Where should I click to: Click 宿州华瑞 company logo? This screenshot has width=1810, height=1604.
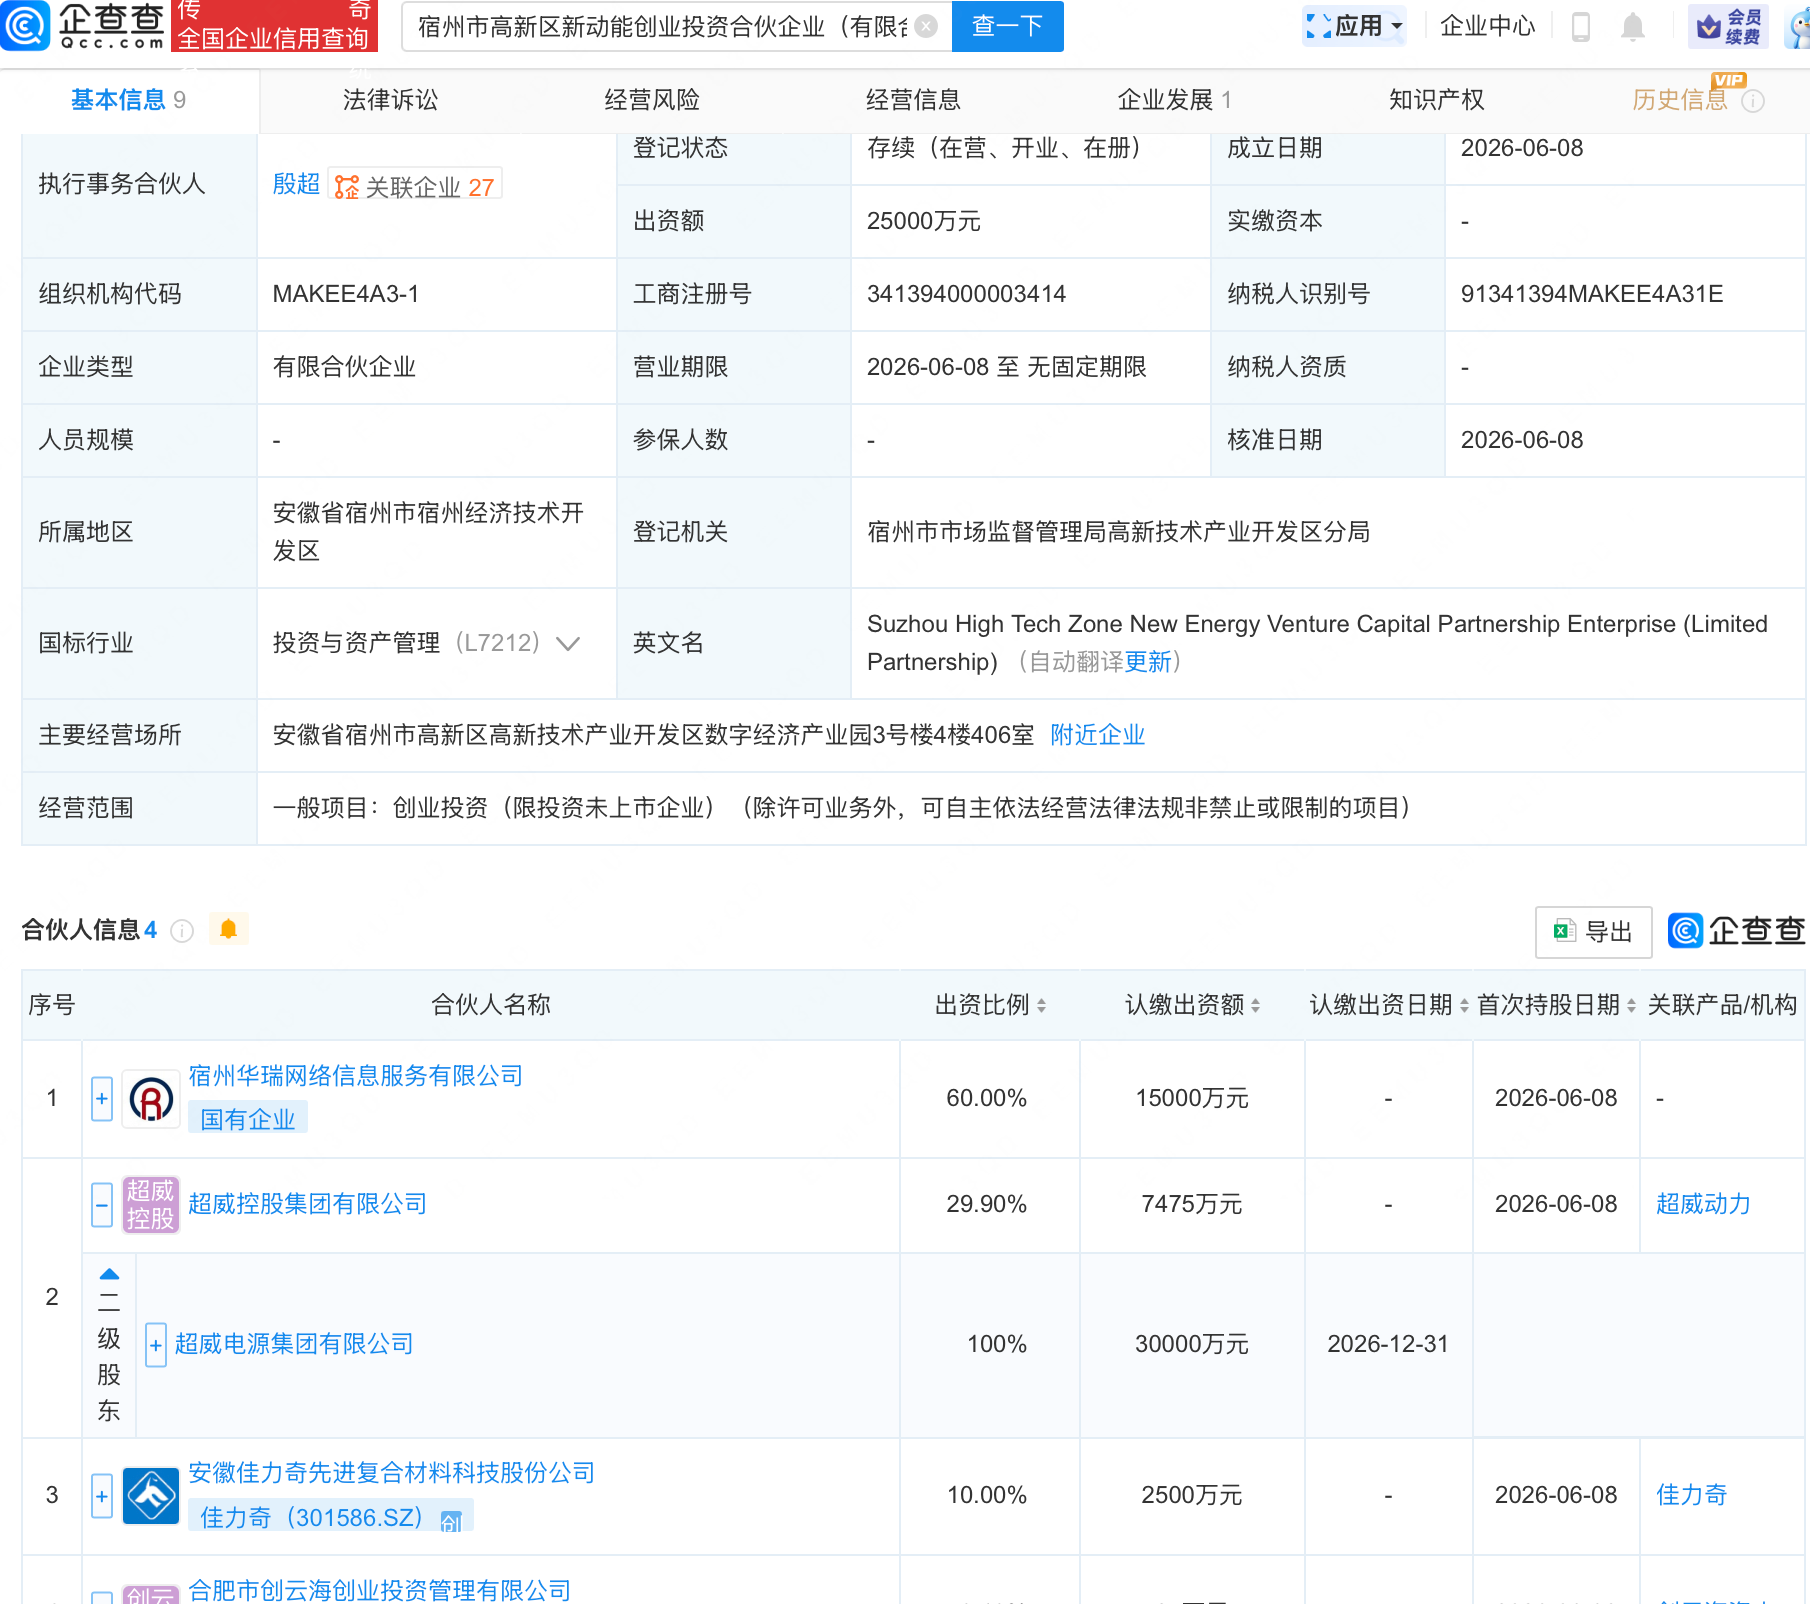click(151, 1099)
